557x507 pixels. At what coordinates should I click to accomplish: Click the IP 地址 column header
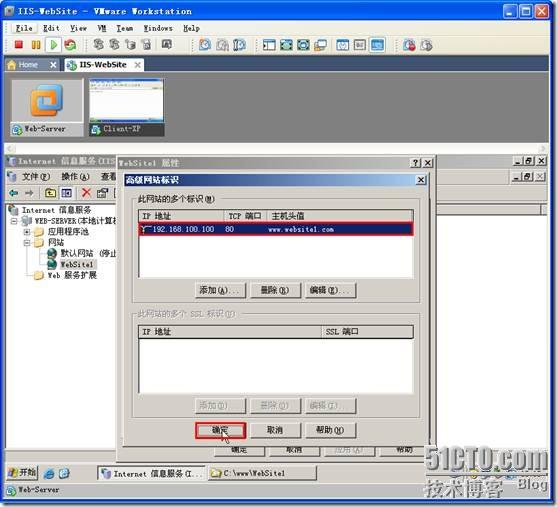coord(182,216)
